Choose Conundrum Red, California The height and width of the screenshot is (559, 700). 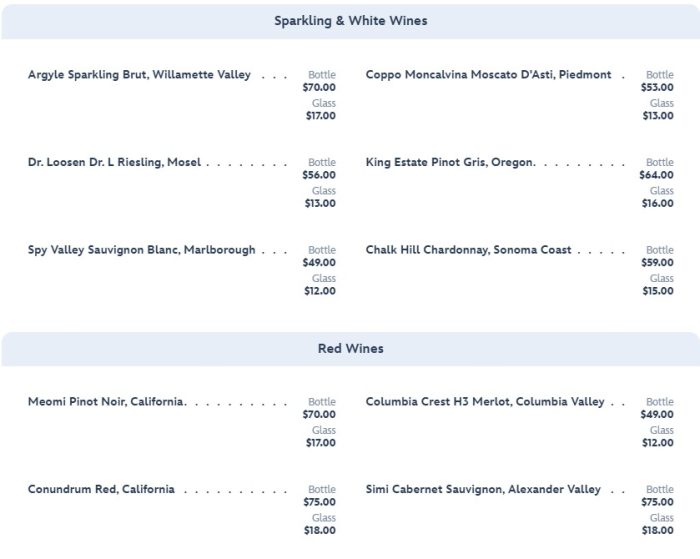coord(101,490)
